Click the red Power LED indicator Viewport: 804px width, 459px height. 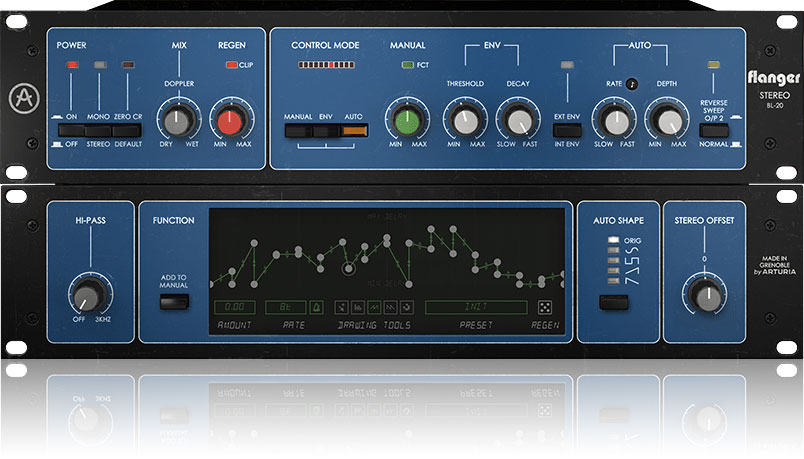(72, 65)
